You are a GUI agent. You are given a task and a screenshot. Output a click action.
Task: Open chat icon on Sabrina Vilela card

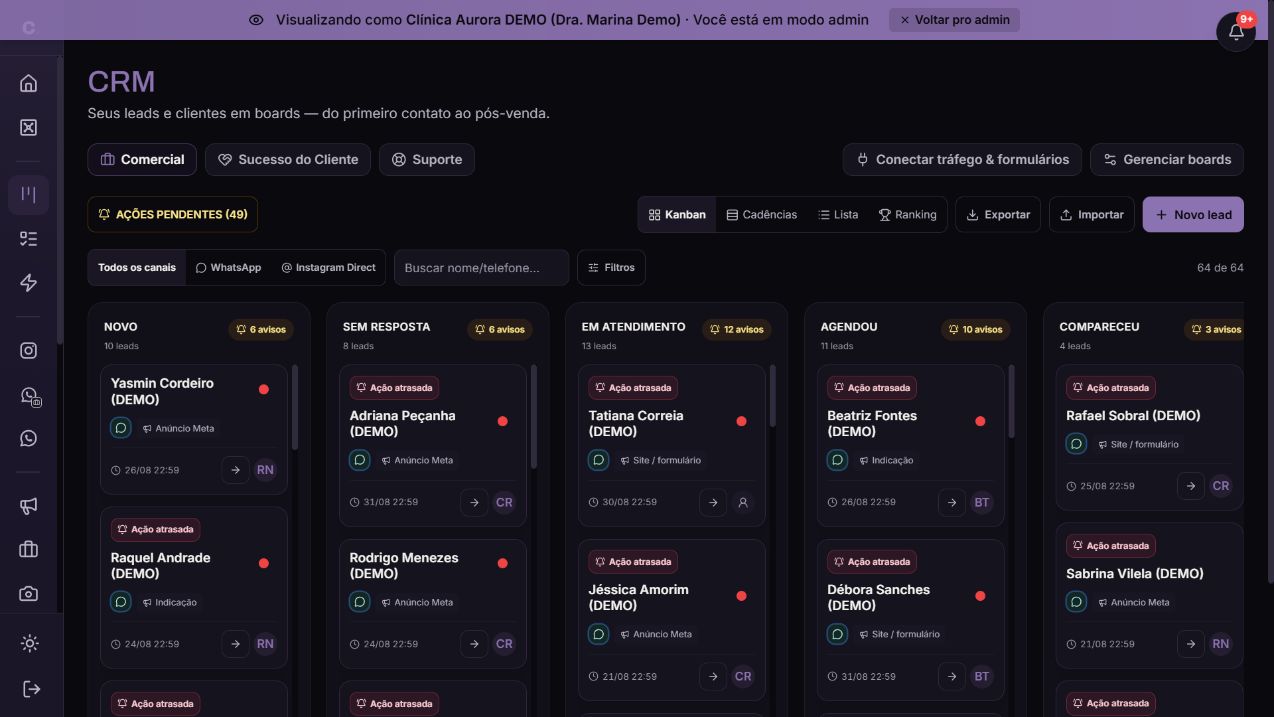pyautogui.click(x=1076, y=602)
